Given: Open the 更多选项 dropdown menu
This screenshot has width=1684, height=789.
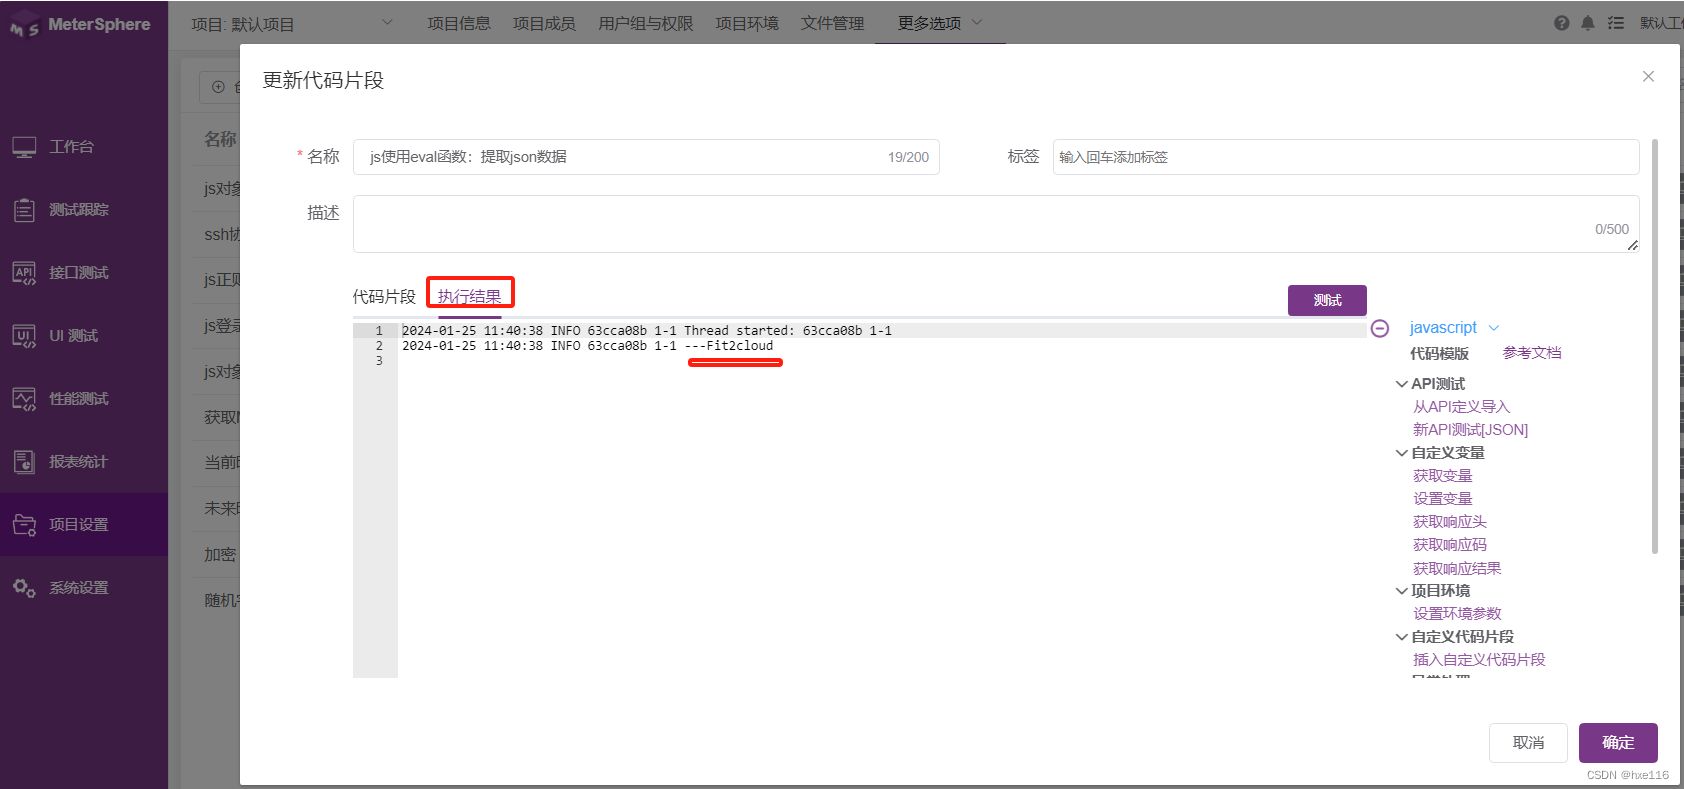Looking at the screenshot, I should coord(940,23).
